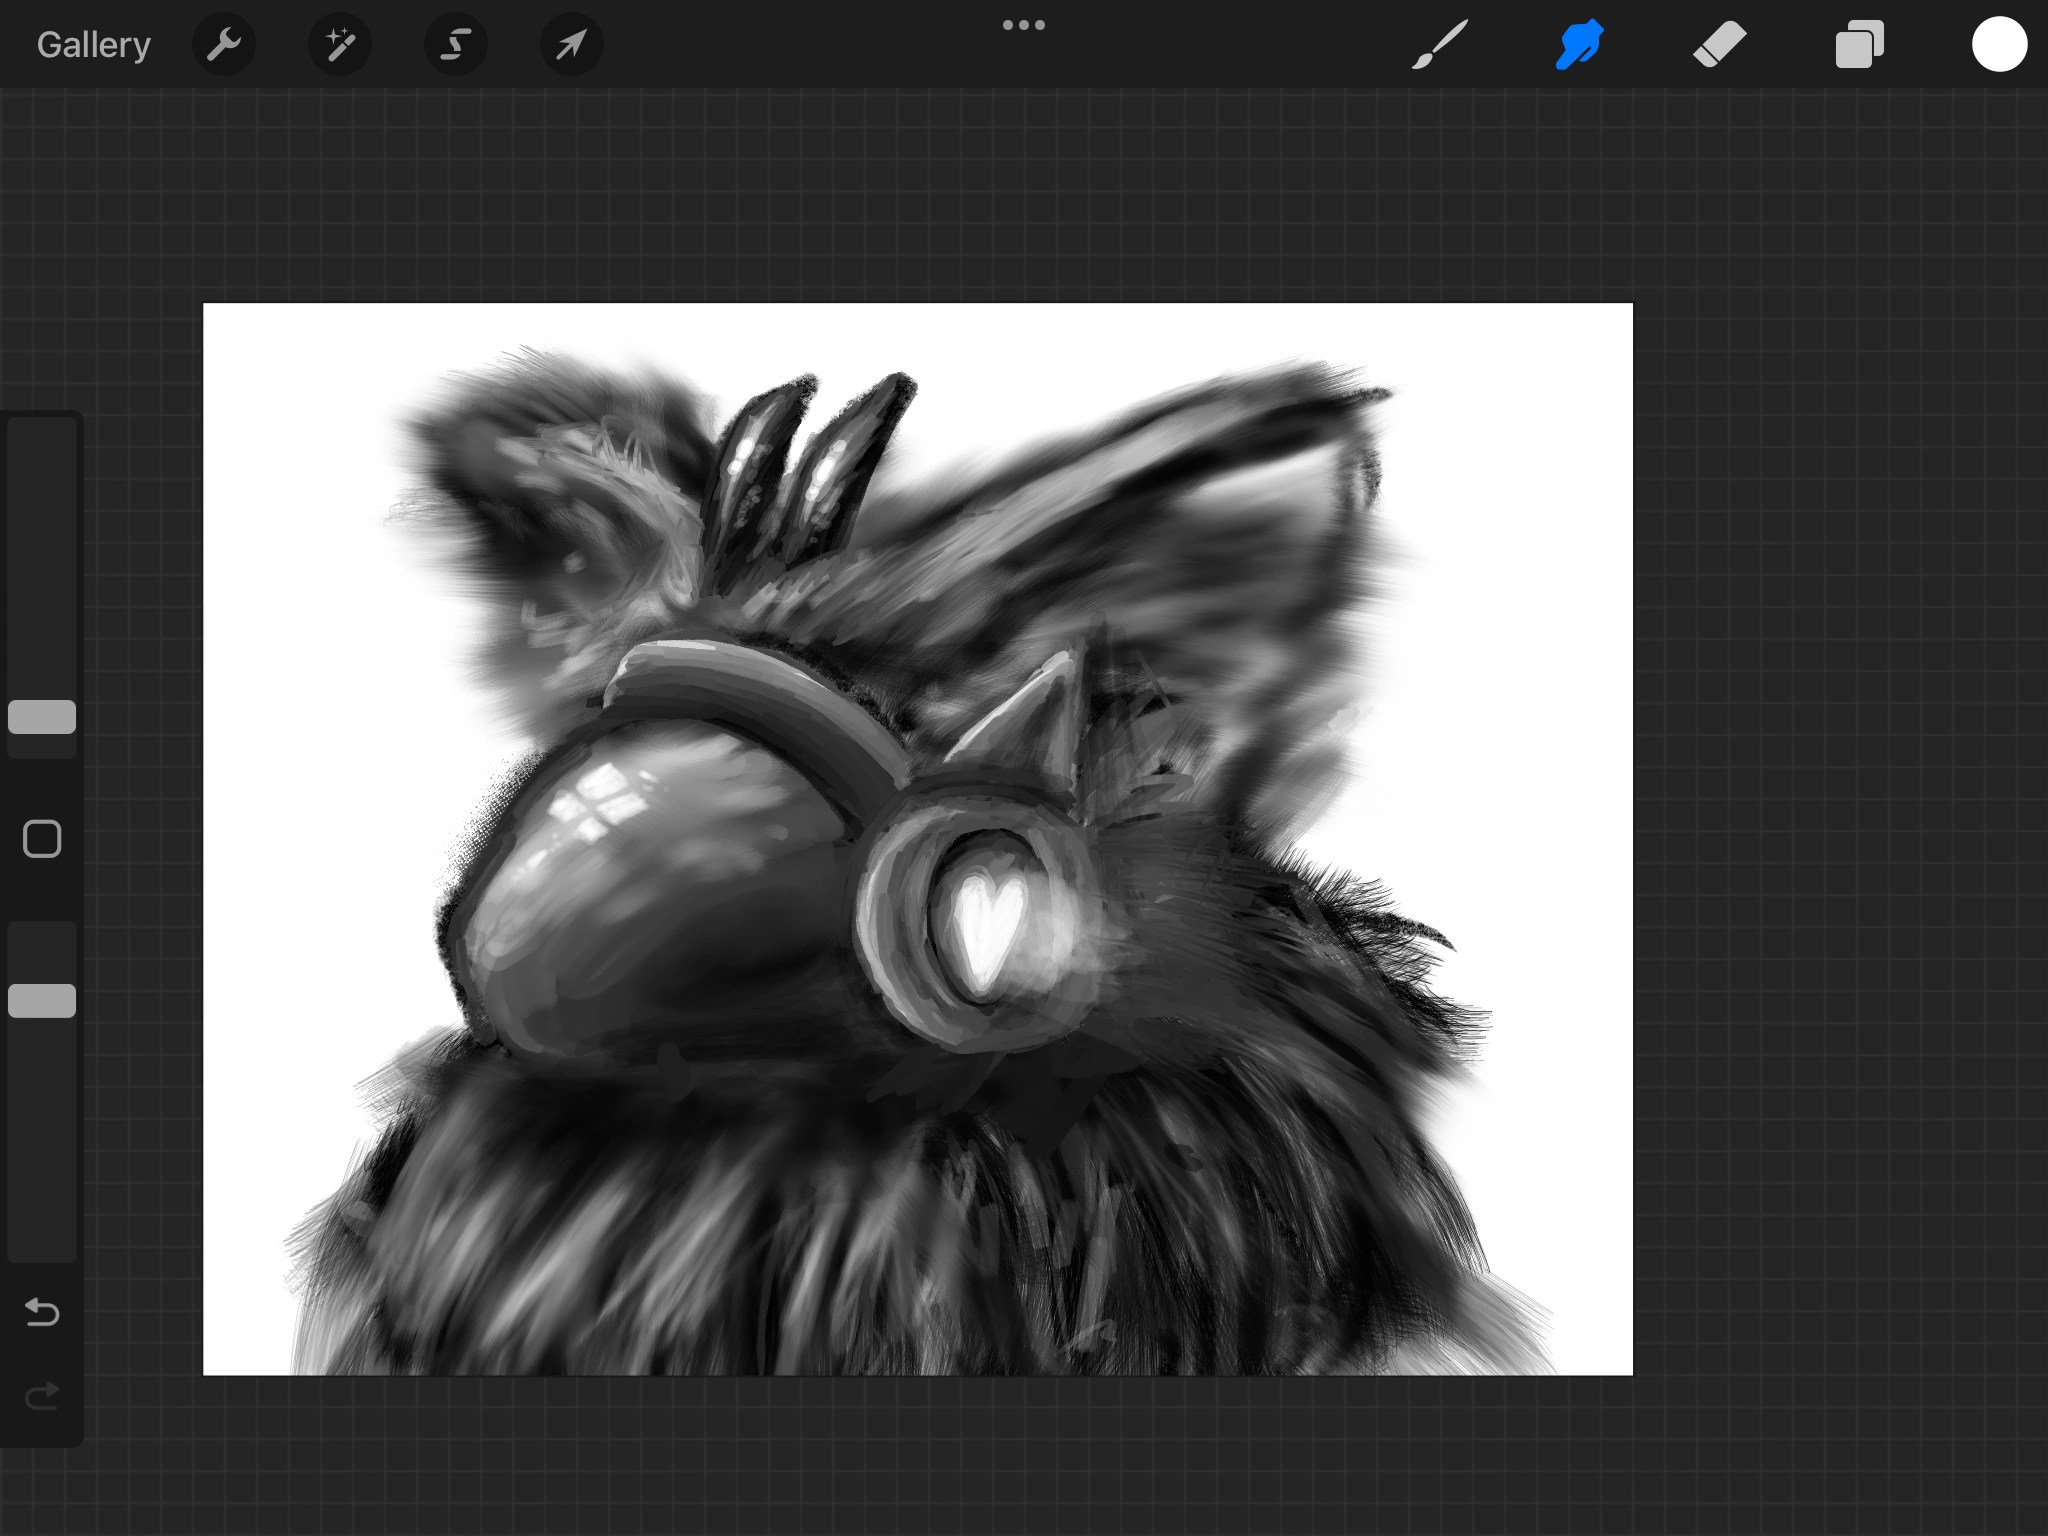The height and width of the screenshot is (1536, 2048).
Task: Return to the Gallery
Action: click(x=93, y=43)
